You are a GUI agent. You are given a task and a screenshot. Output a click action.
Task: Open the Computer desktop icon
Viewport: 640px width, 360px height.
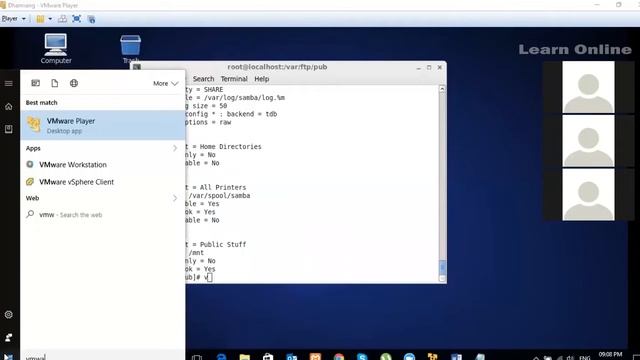point(56,49)
